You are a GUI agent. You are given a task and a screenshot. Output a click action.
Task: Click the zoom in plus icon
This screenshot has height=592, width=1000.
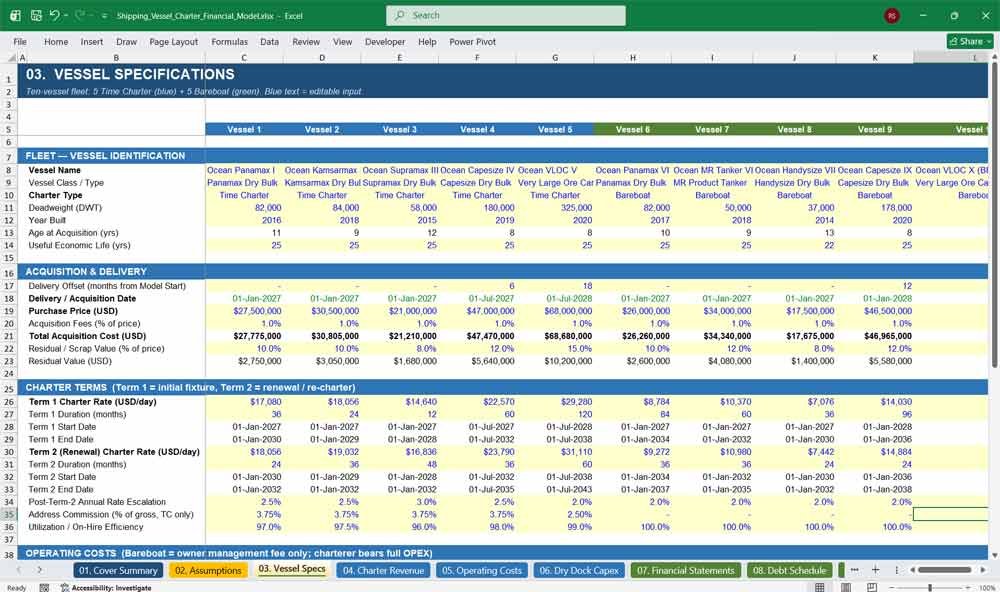969,588
